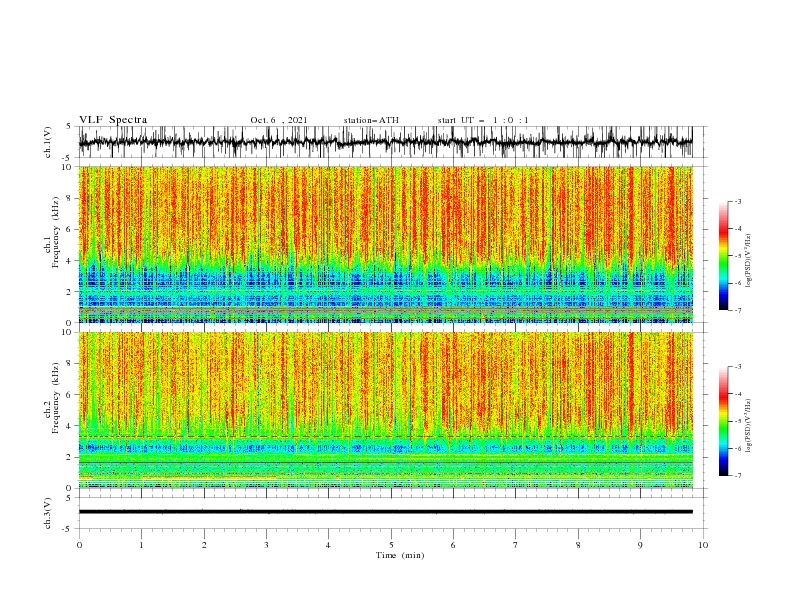The image size is (792, 612).
Task: Click time axis tick label "3"
Action: pos(266,545)
